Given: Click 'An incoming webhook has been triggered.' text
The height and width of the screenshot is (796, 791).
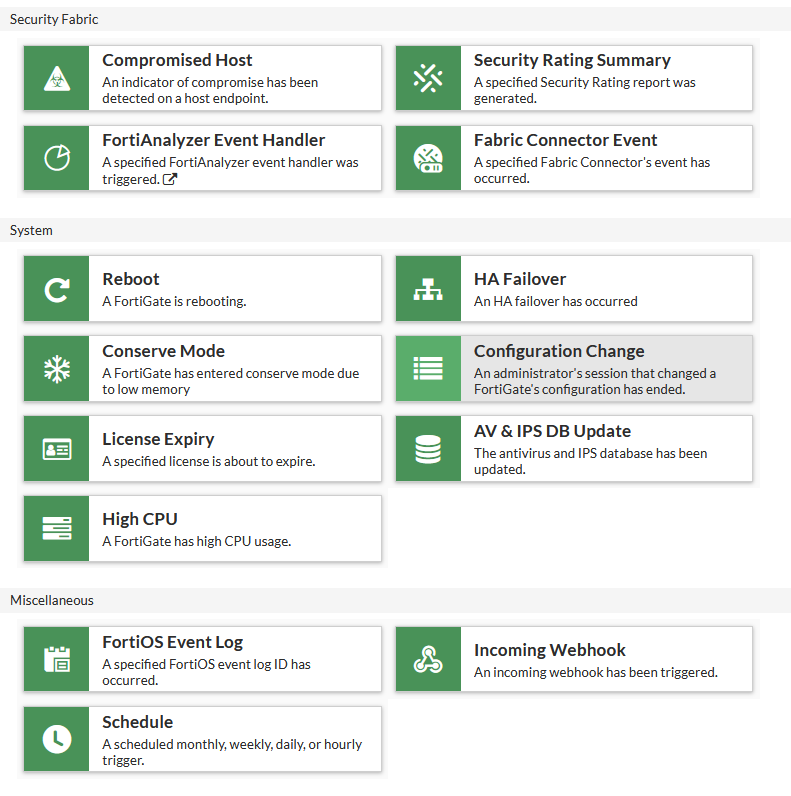Looking at the screenshot, I should point(596,673).
